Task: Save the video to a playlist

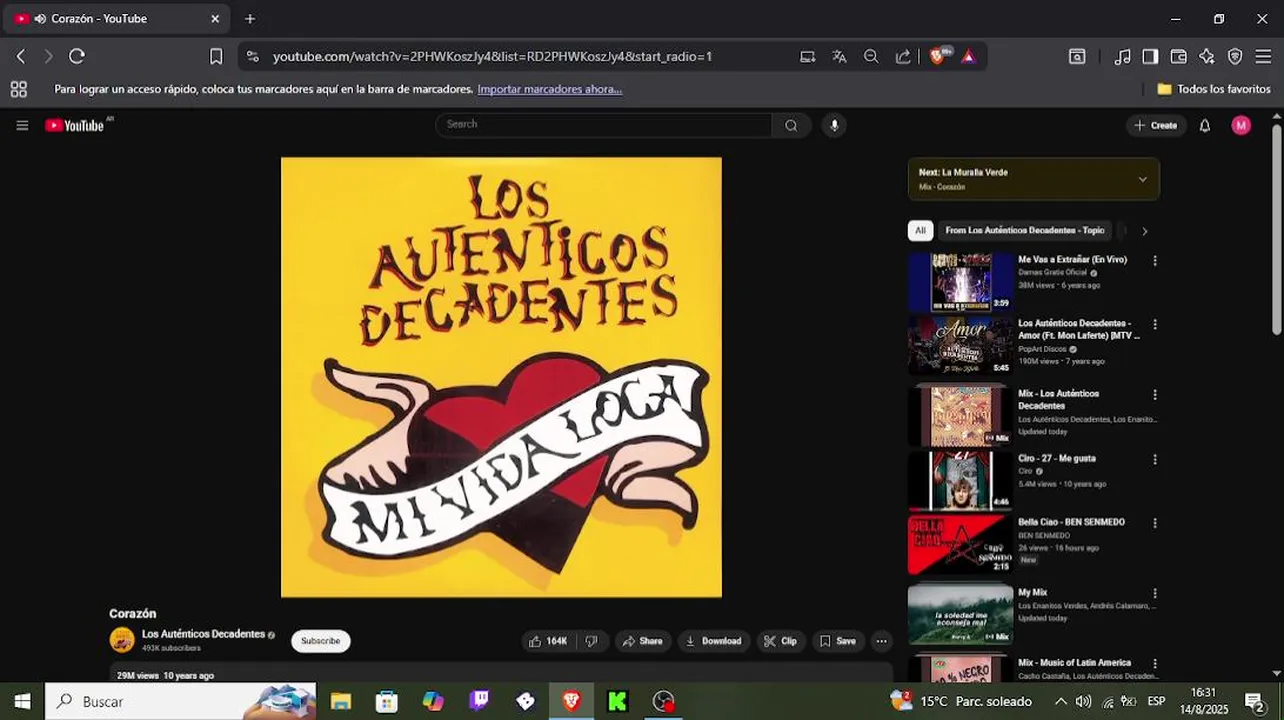Action: point(837,641)
